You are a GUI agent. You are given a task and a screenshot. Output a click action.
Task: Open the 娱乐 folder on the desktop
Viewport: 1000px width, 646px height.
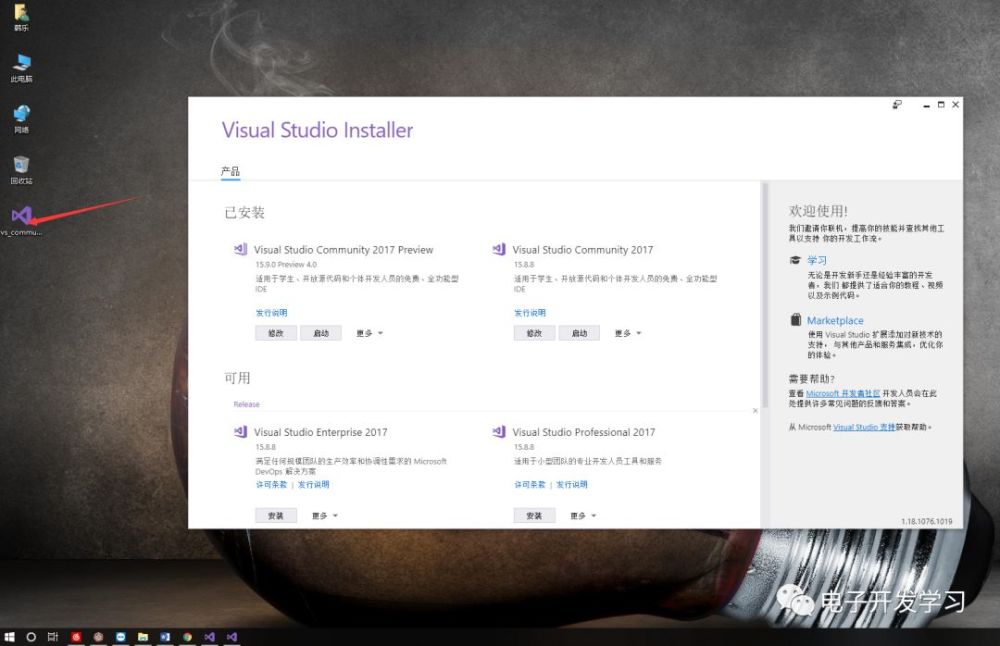[21, 17]
